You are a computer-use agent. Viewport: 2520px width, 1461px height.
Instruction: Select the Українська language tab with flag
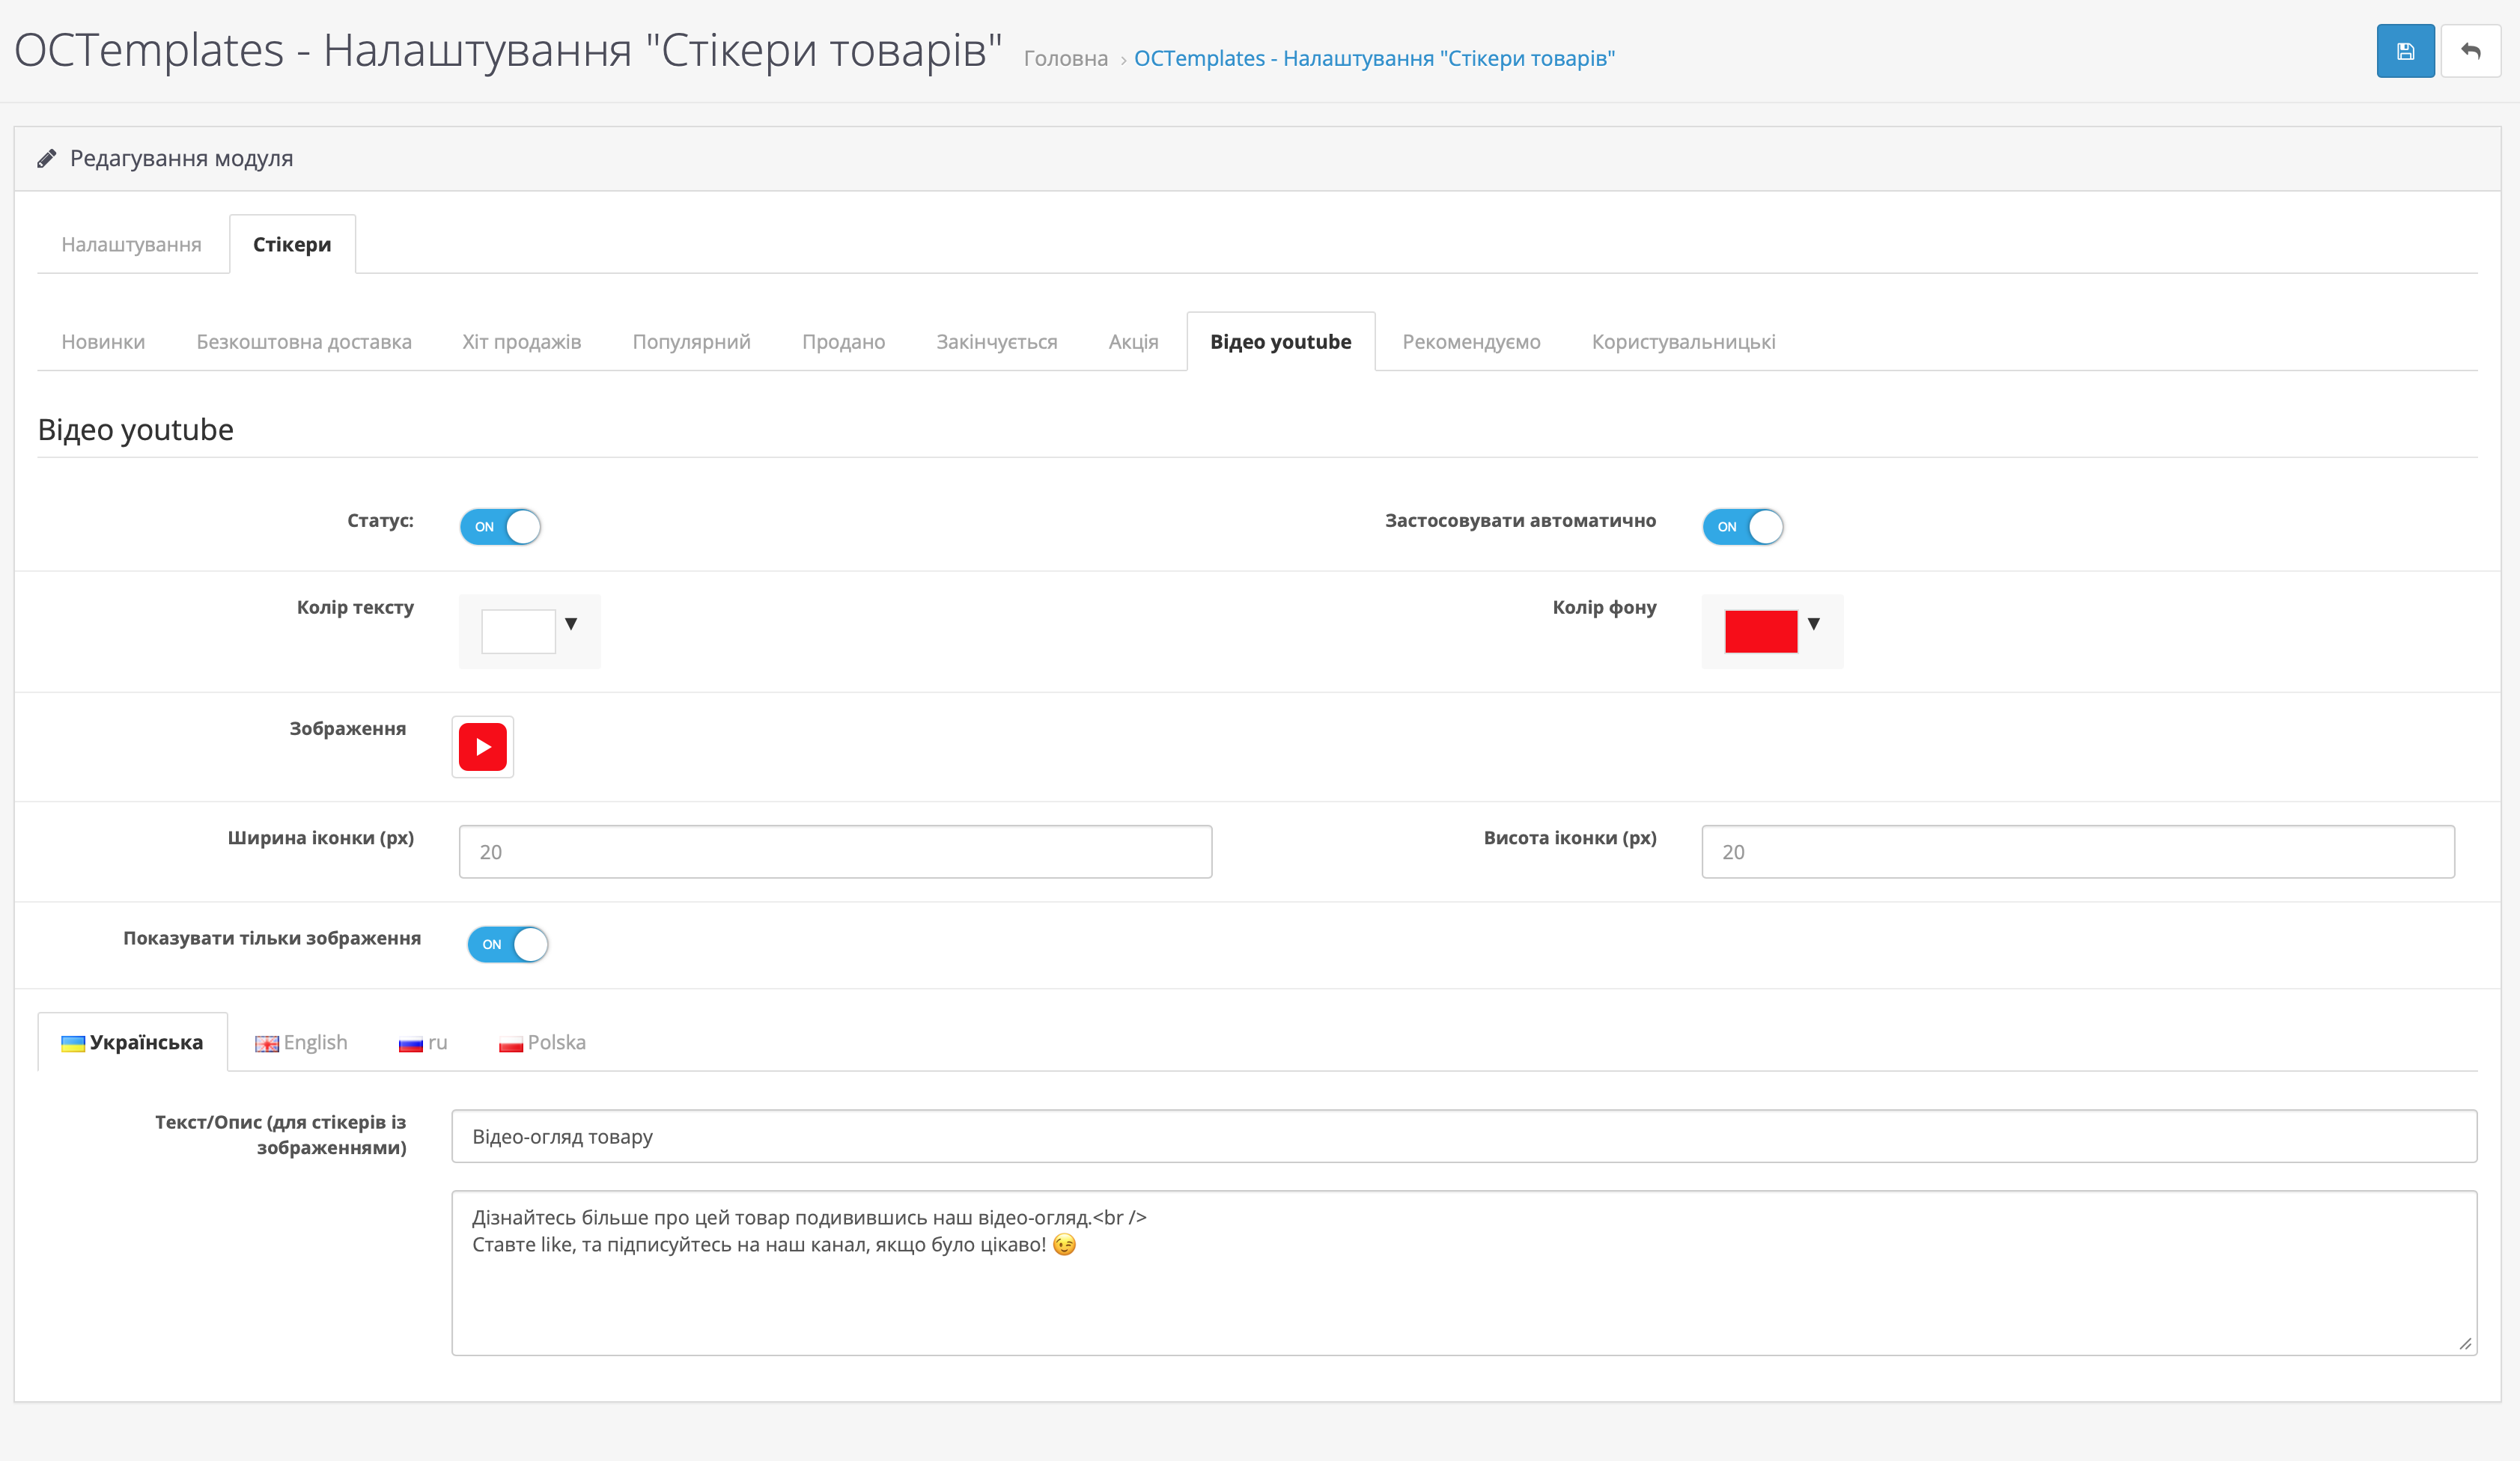132,1042
